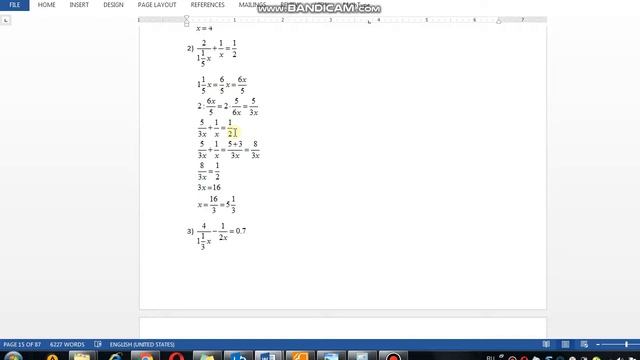Click the equation x = 16/3 = 5 1/3
640x360 pixels.
216,204
